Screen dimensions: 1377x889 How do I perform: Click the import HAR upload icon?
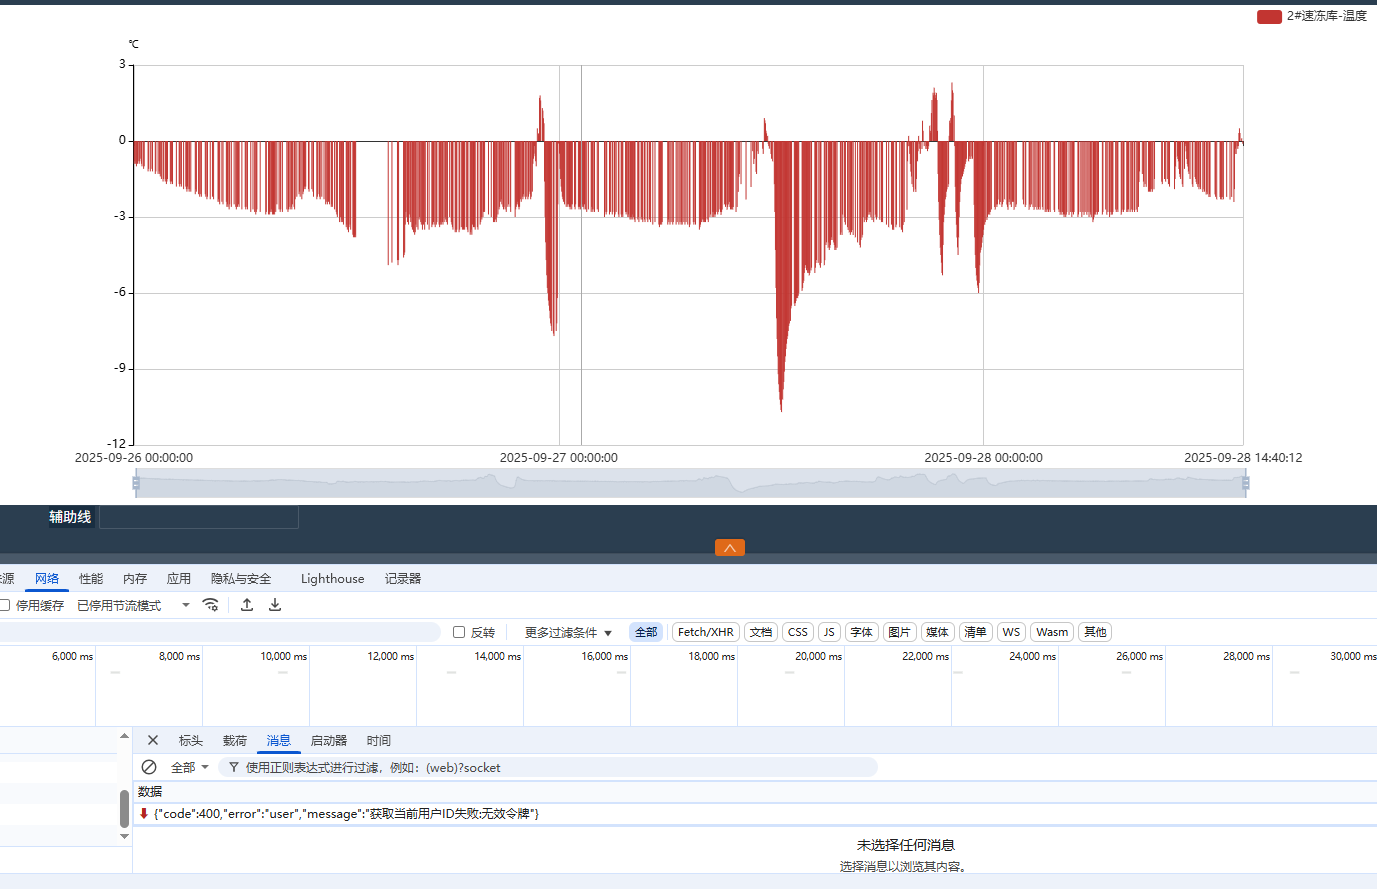click(247, 605)
